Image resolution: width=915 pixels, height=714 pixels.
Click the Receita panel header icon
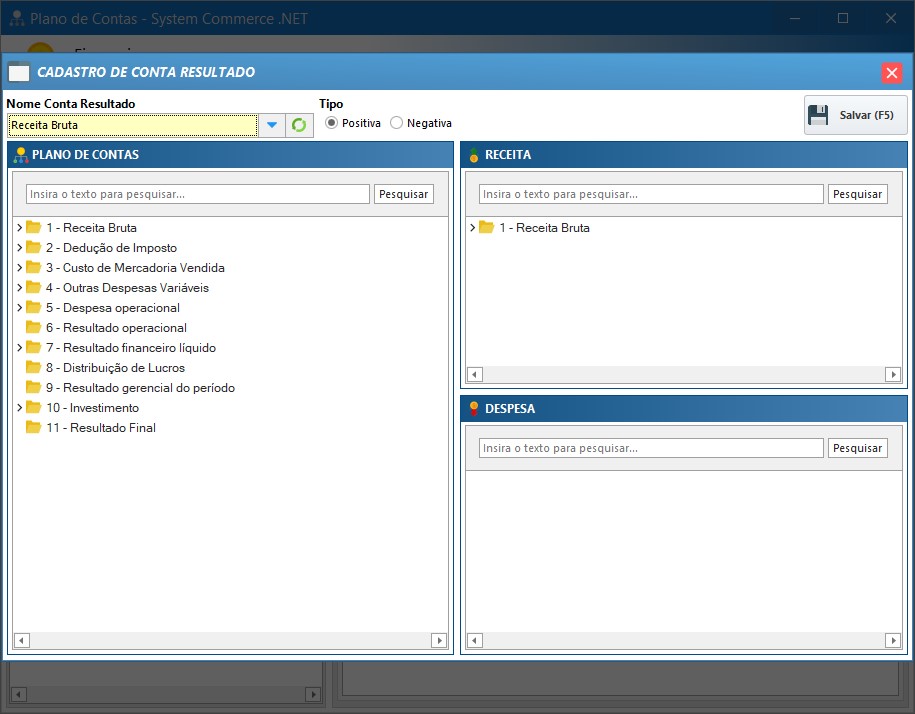(x=473, y=155)
